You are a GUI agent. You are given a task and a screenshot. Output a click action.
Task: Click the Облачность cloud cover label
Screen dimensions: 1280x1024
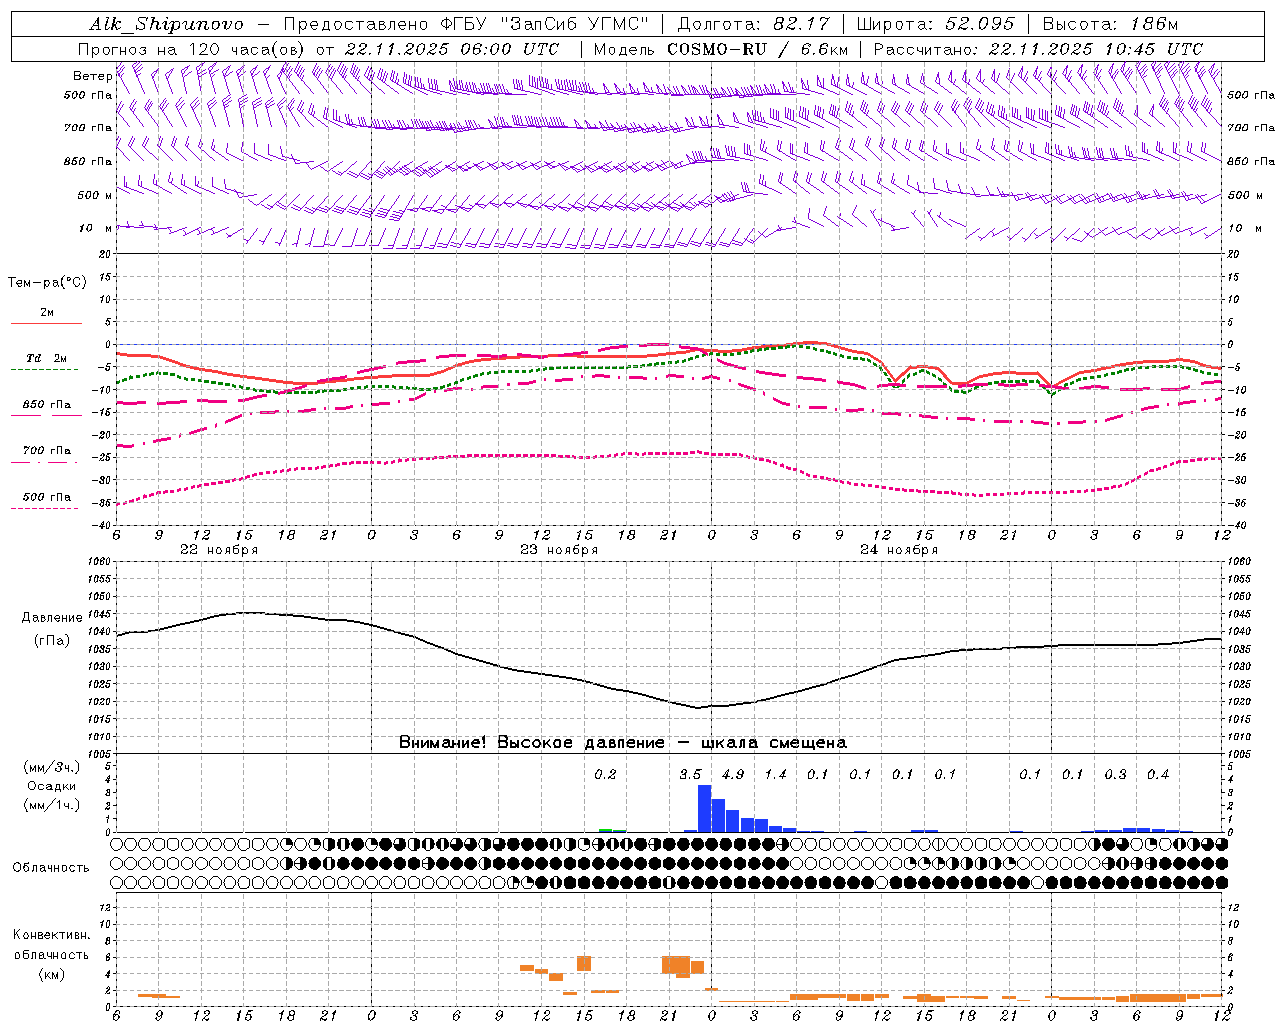pos(51,867)
